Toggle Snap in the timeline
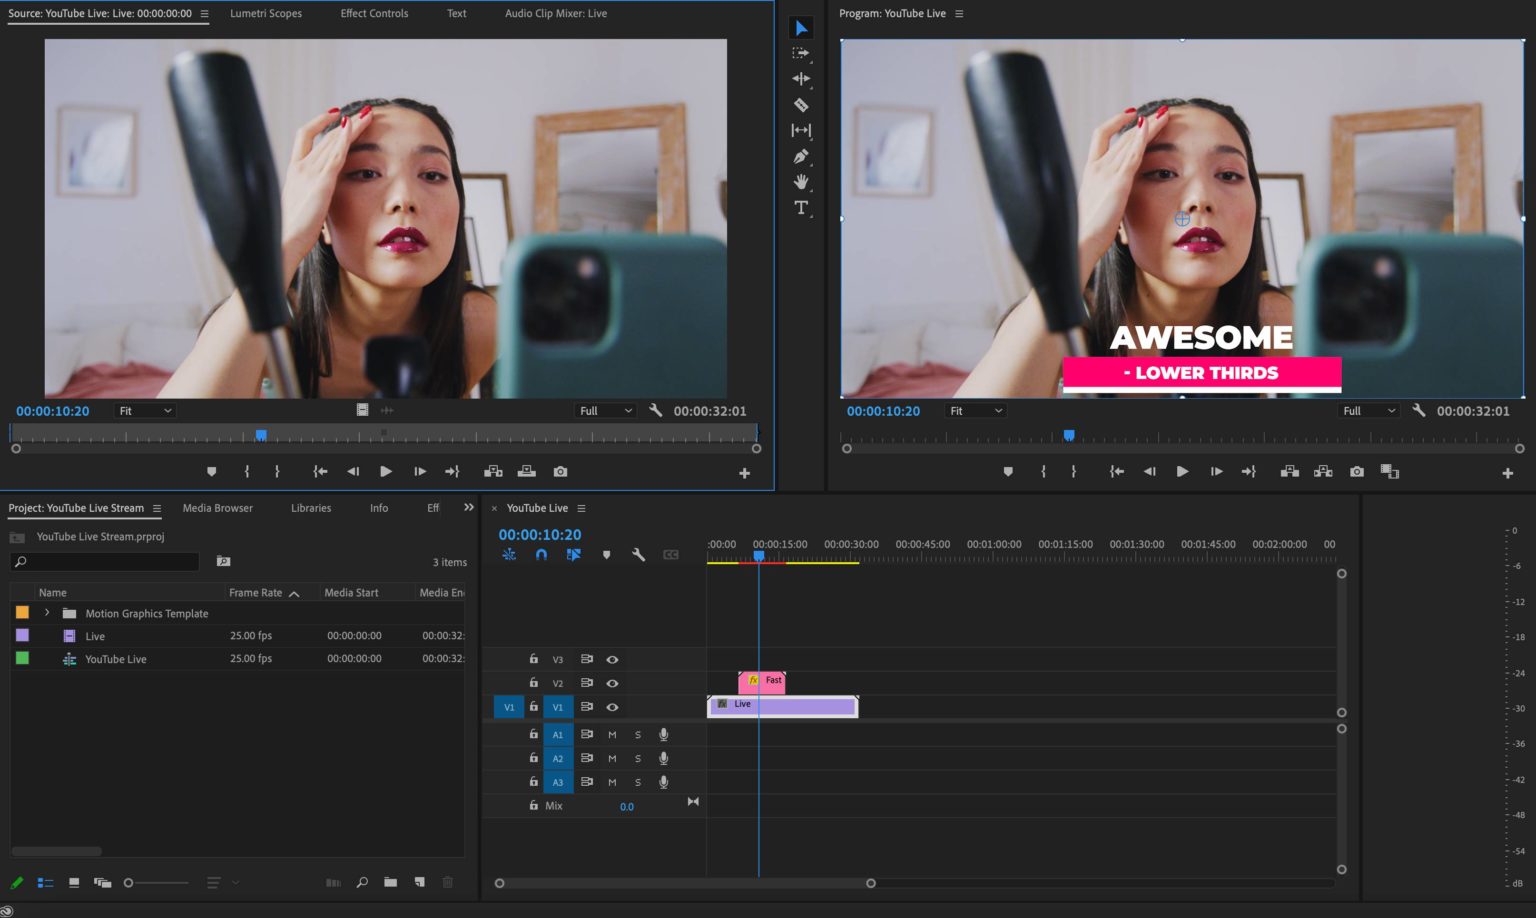1536x918 pixels. pos(541,554)
